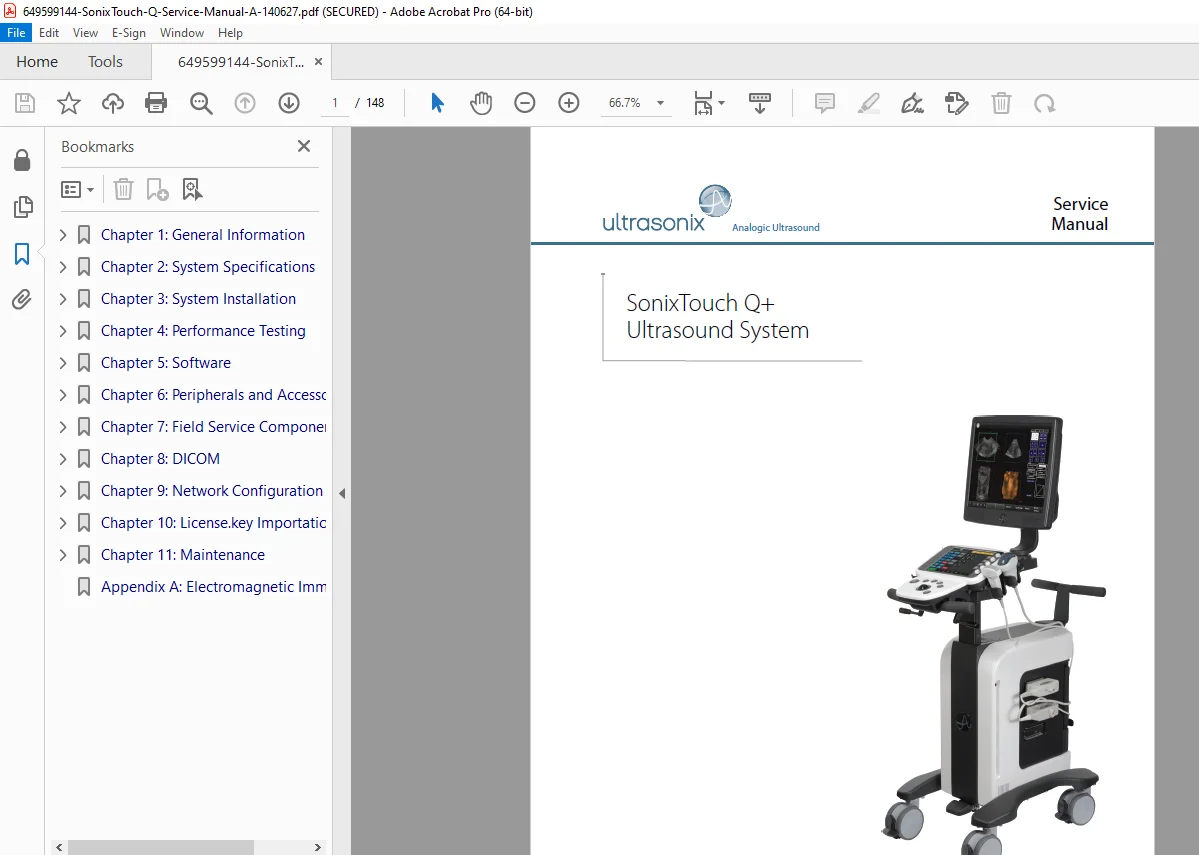Open the Sign document tool
Viewport: 1199px width, 855px height.
pyautogui.click(x=912, y=102)
